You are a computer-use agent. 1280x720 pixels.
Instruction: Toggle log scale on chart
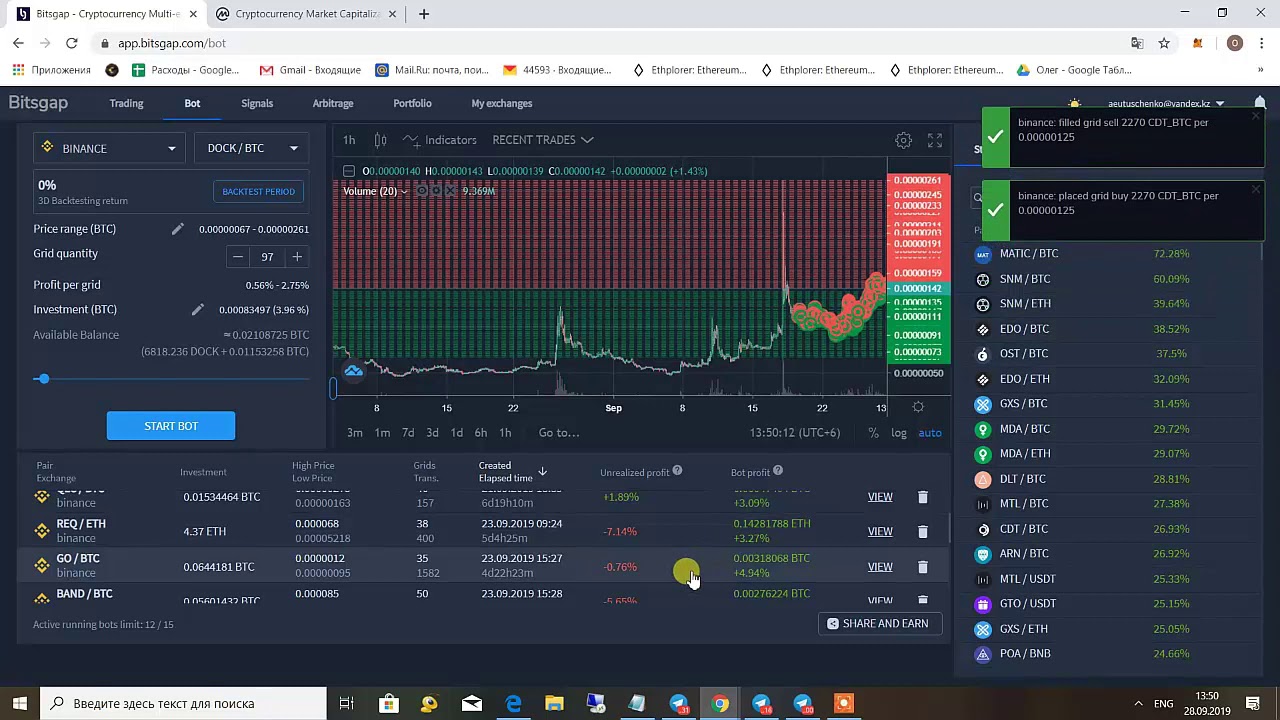(899, 433)
